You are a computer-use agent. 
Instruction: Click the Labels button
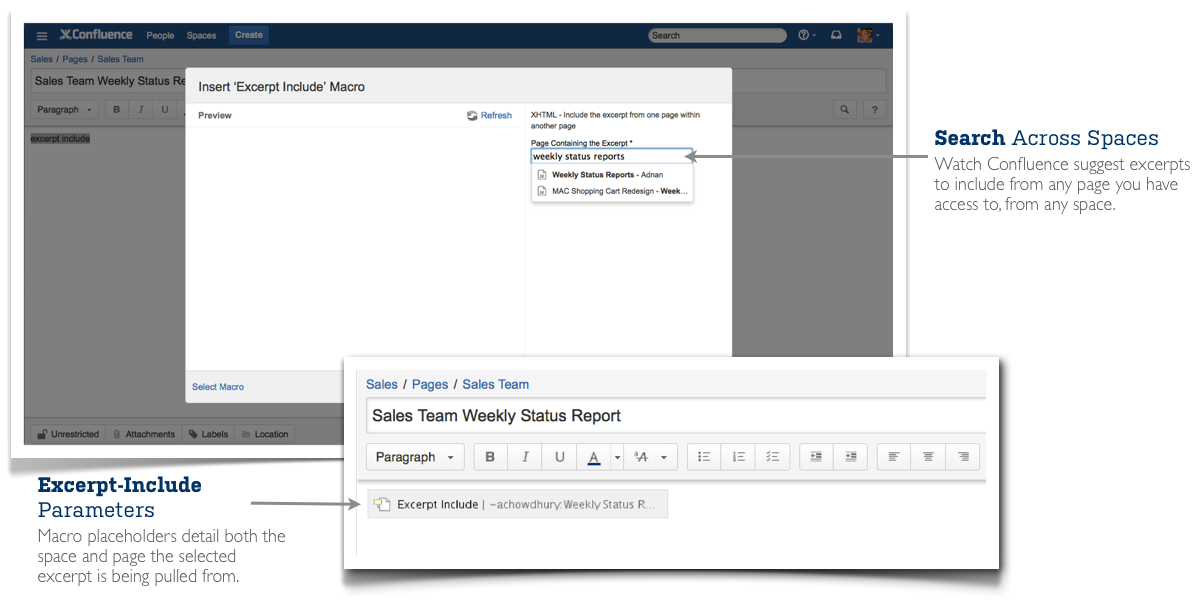(x=208, y=434)
